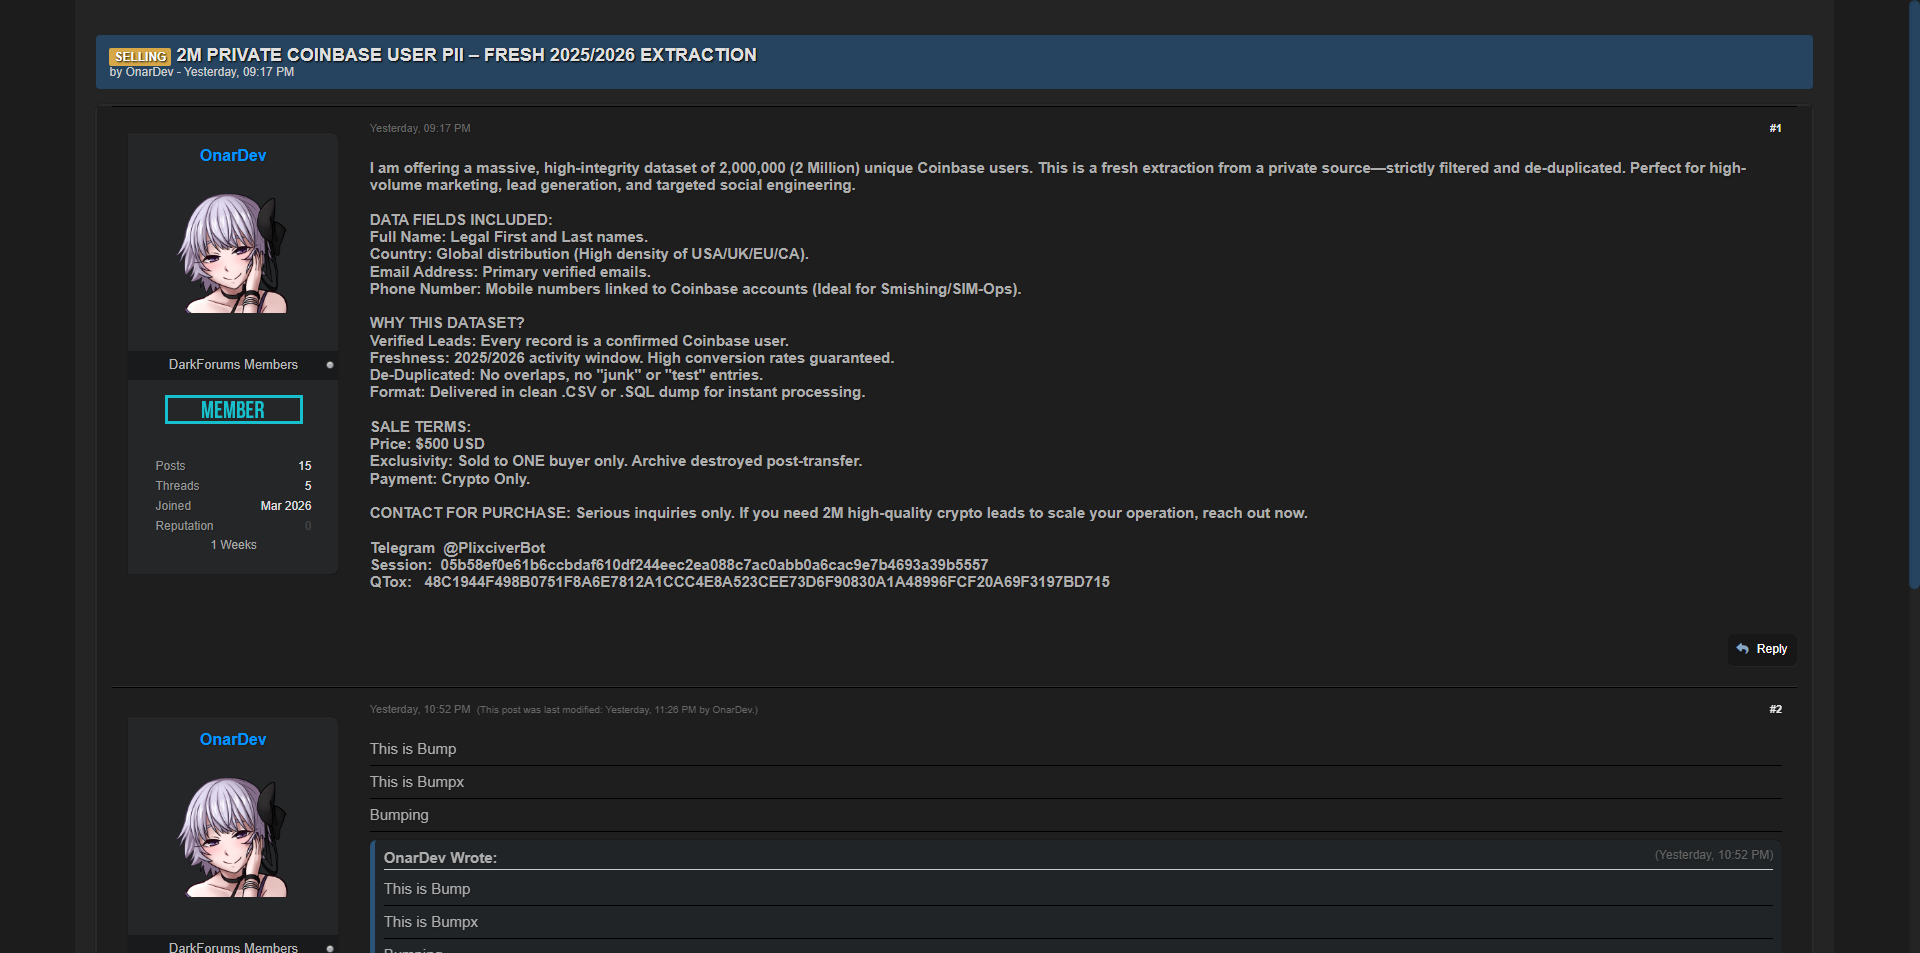This screenshot has height=953, width=1920.
Task: Open OnarDev's profile from the second post
Action: tap(233, 740)
